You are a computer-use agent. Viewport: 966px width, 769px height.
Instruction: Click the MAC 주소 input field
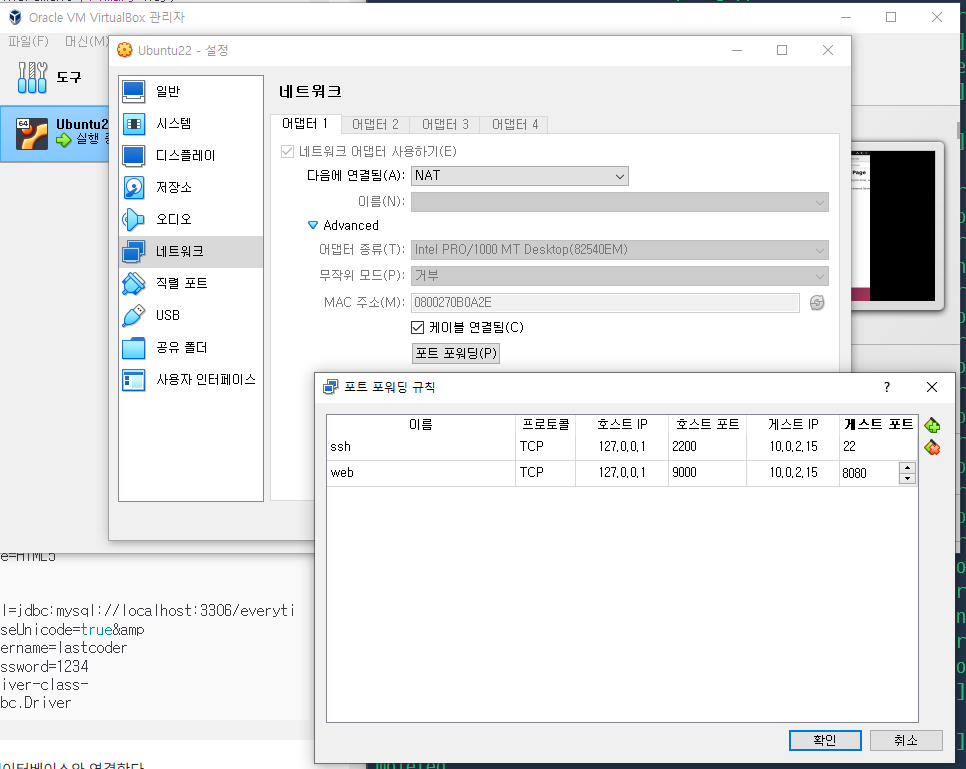[x=605, y=303]
